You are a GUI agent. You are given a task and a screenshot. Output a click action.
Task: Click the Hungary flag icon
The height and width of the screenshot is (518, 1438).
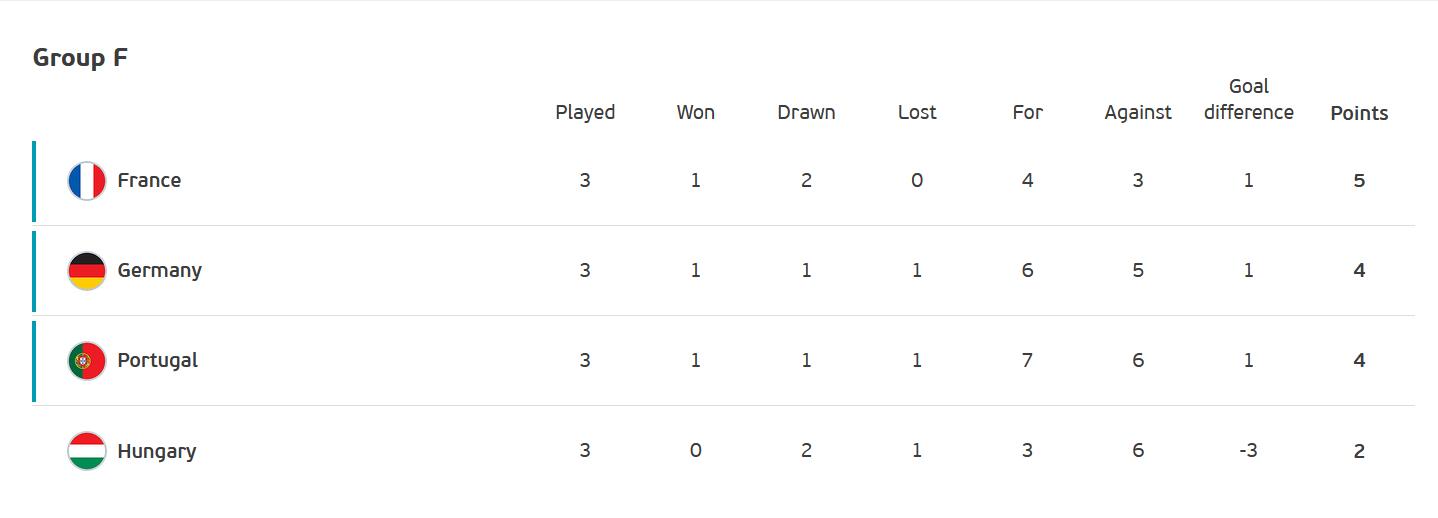click(x=87, y=451)
